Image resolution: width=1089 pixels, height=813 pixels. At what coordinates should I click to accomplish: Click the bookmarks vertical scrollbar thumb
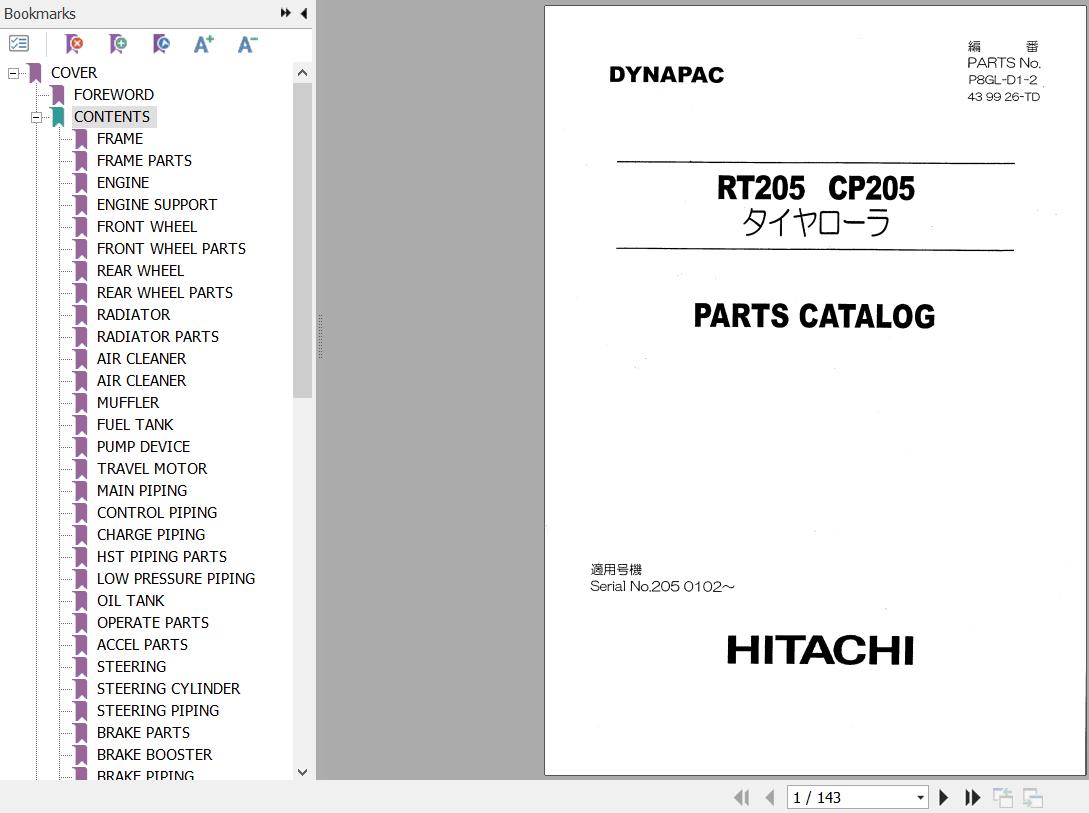[302, 240]
